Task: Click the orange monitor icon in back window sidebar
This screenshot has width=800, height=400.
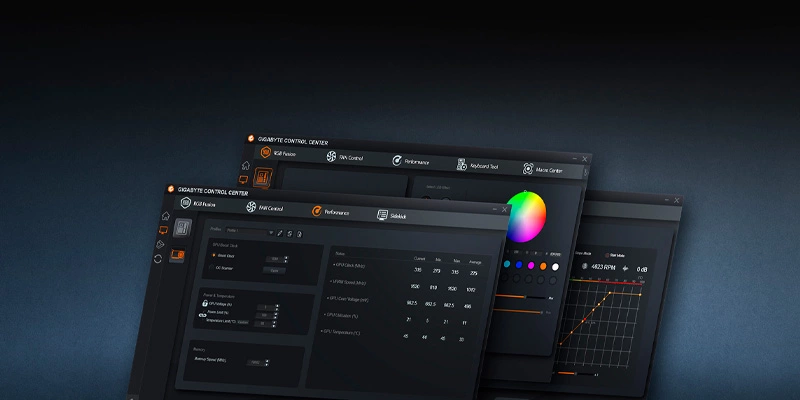Action: pos(243,180)
